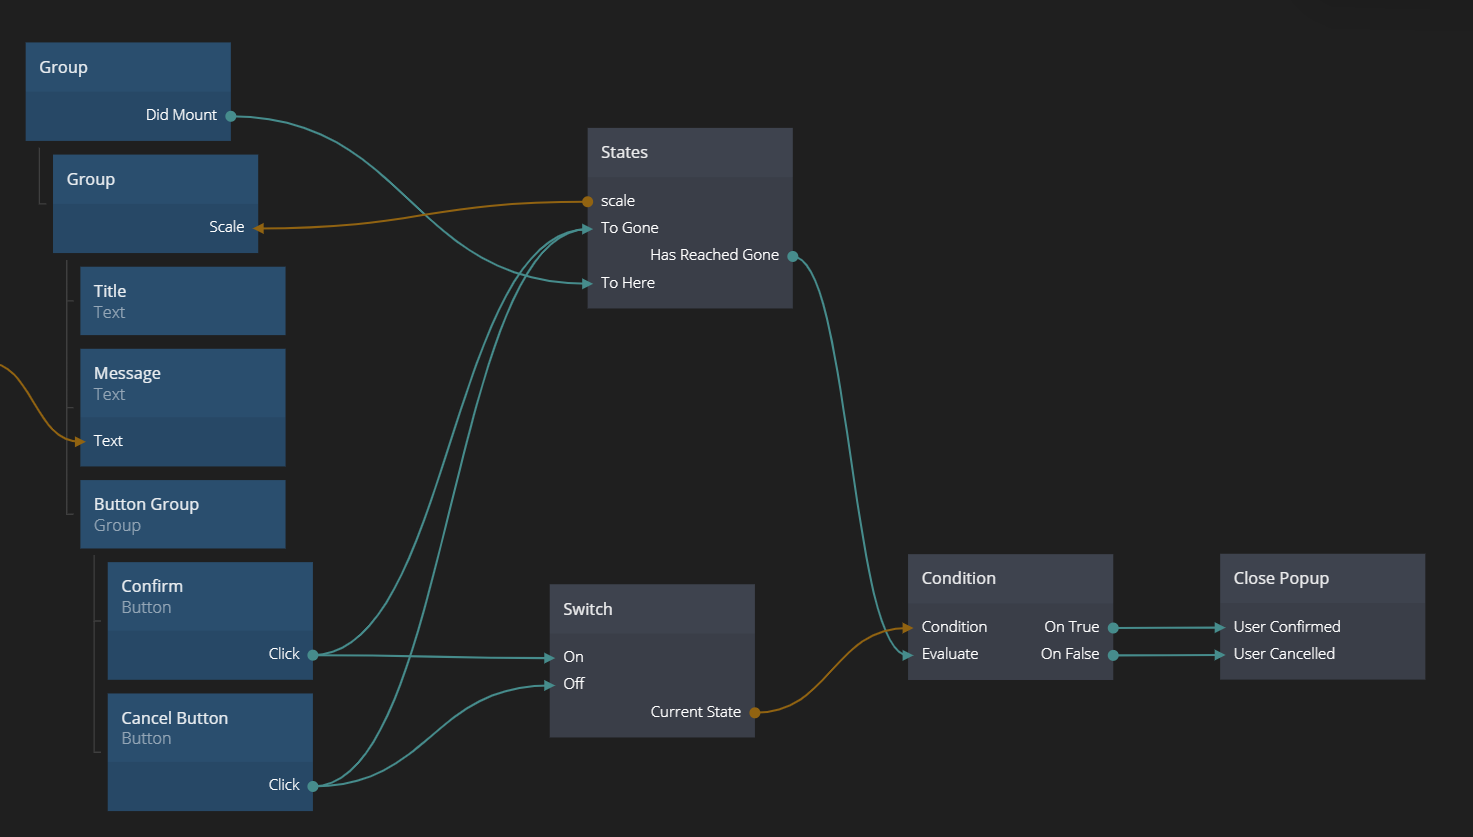This screenshot has height=837, width=1473.
Task: Select the Message text node
Action: tap(182, 383)
